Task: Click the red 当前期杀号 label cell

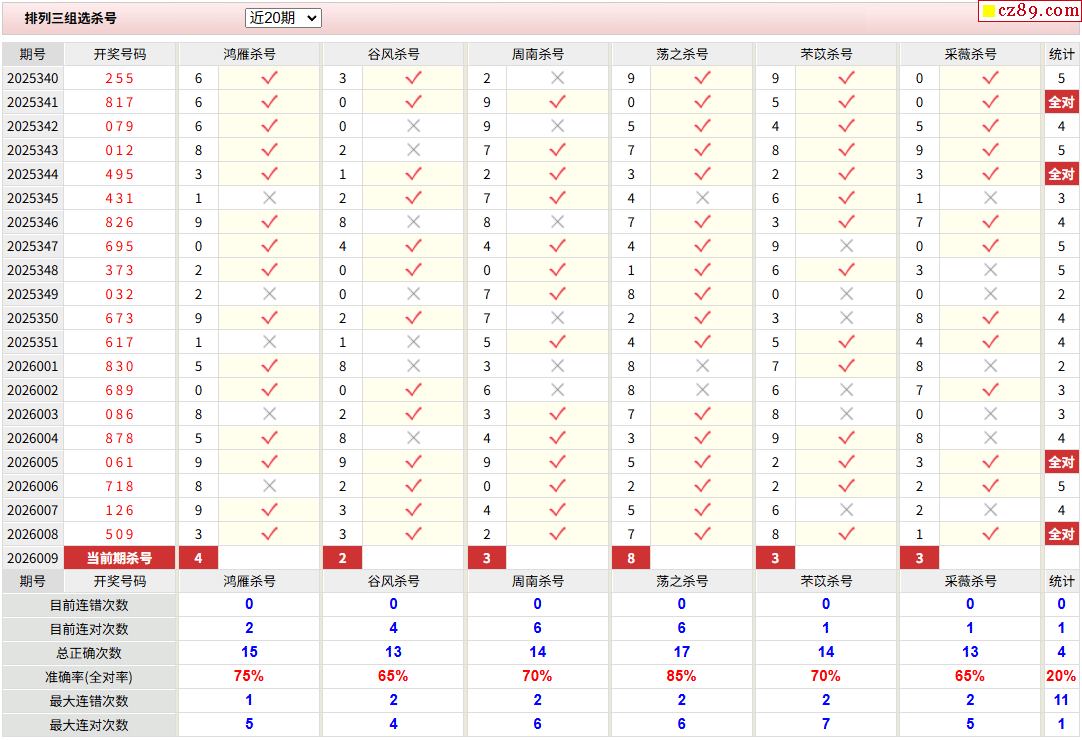Action: pos(119,558)
